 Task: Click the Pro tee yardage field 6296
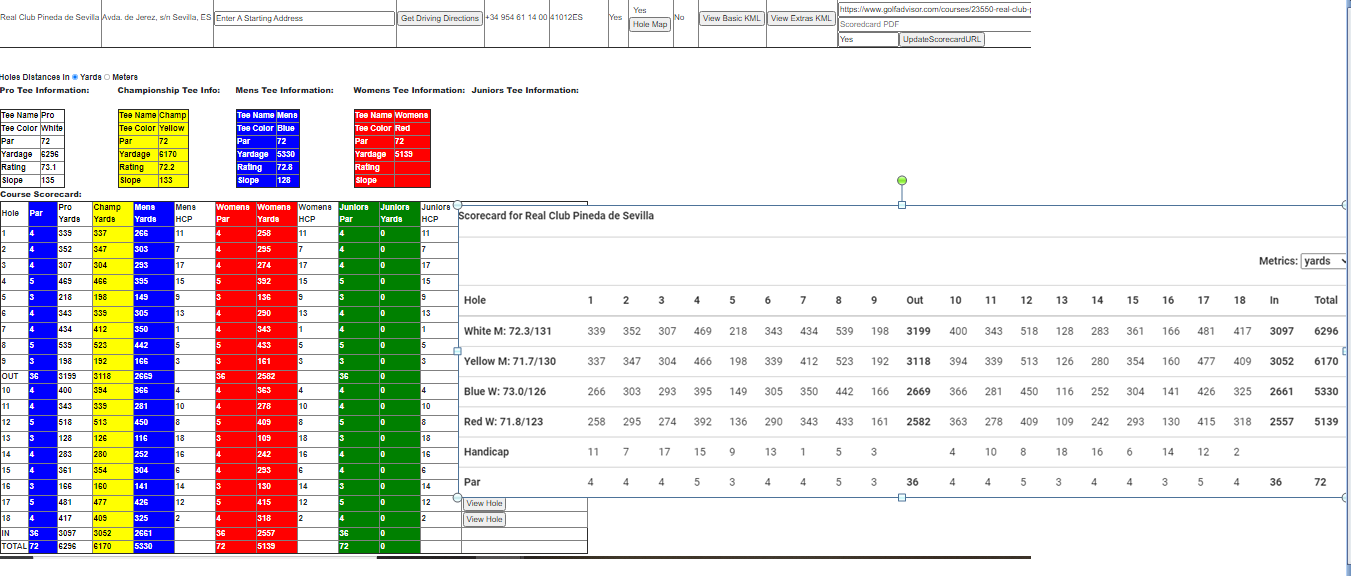[x=52, y=154]
